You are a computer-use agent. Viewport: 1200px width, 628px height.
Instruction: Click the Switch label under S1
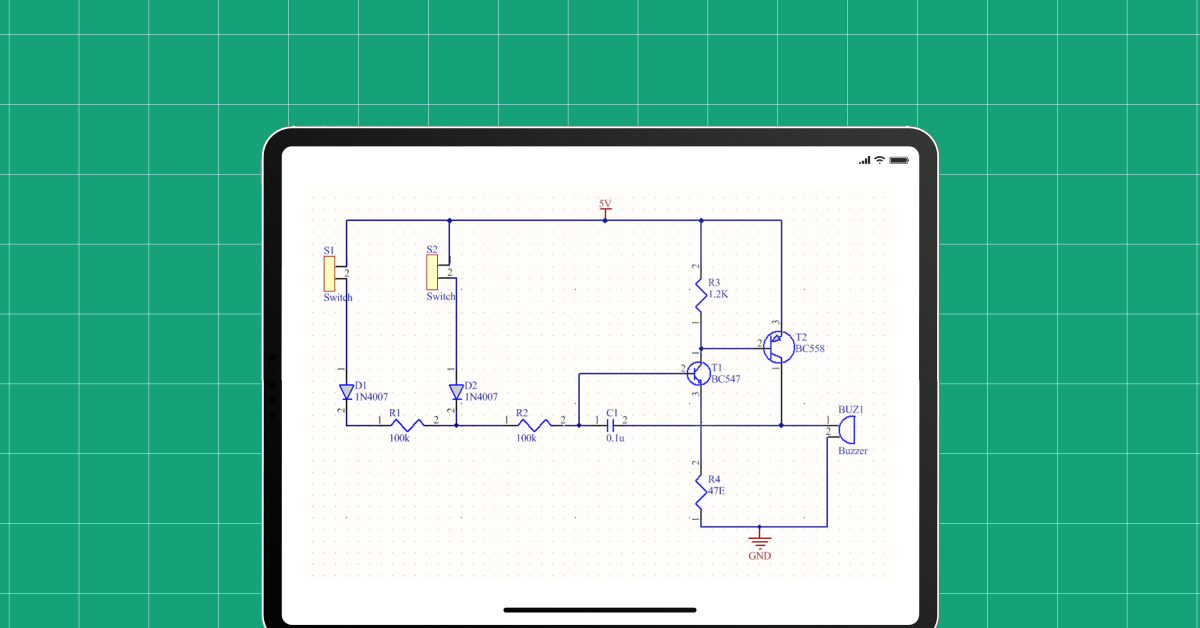coord(338,298)
